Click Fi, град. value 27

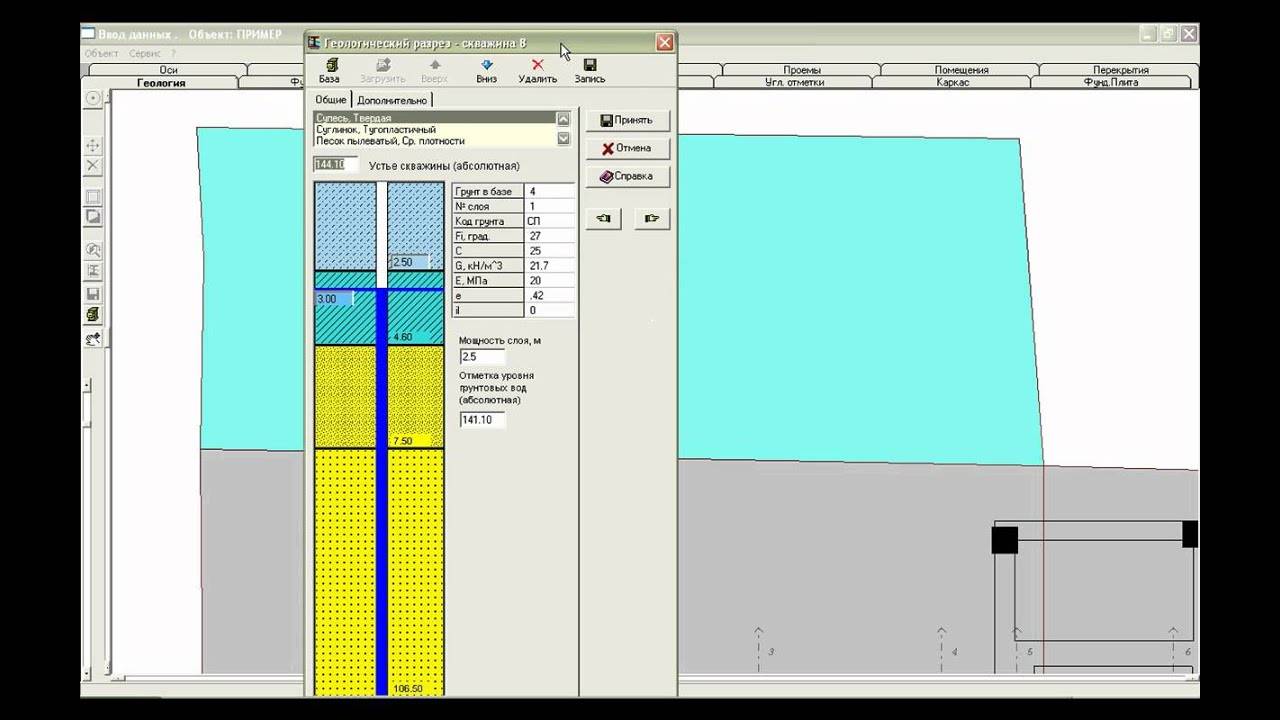coord(549,236)
